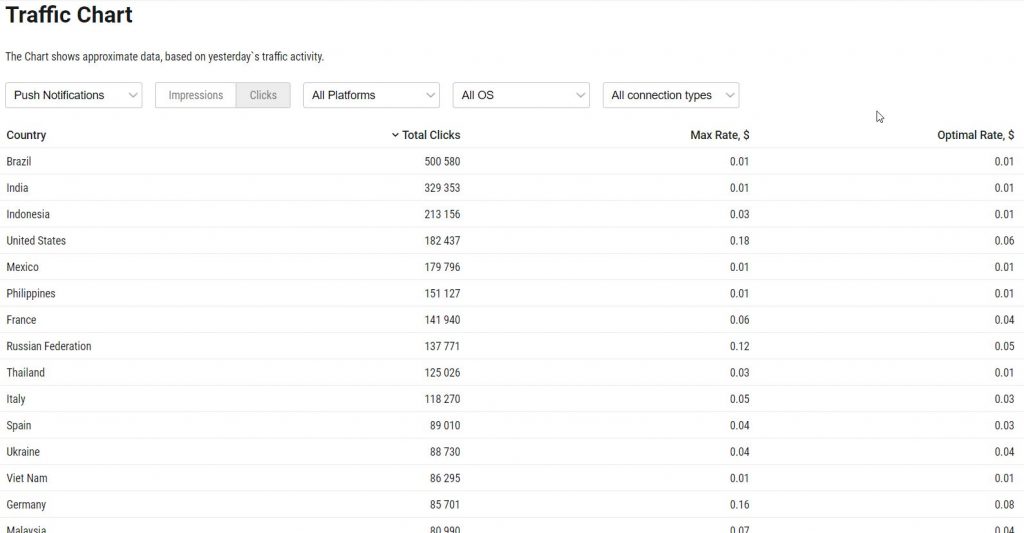This screenshot has width=1024, height=533.
Task: Select the United States row
Action: [x=36, y=241]
